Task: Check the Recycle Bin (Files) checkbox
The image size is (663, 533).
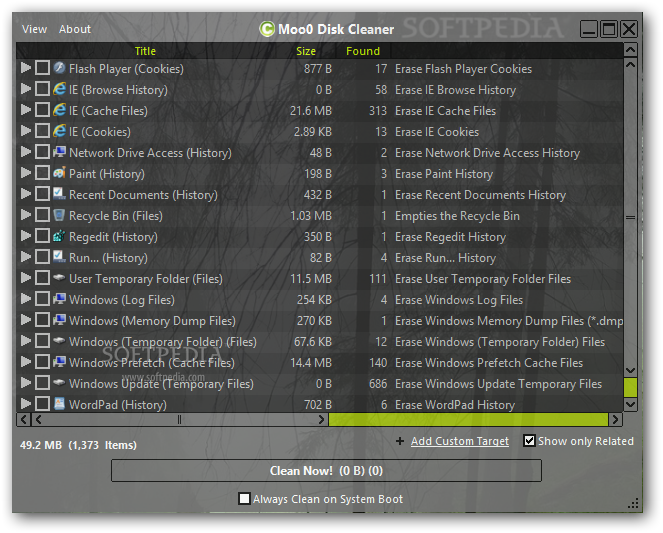Action: (x=42, y=215)
